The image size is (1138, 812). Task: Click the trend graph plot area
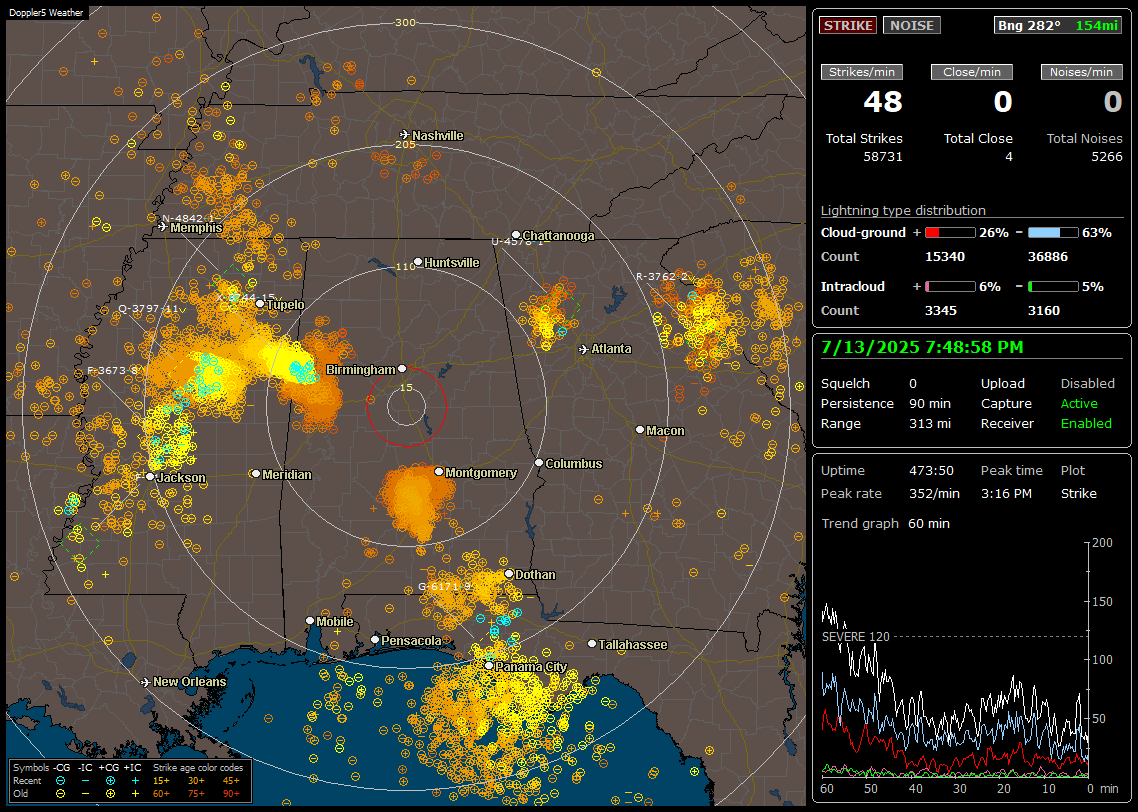(954, 659)
